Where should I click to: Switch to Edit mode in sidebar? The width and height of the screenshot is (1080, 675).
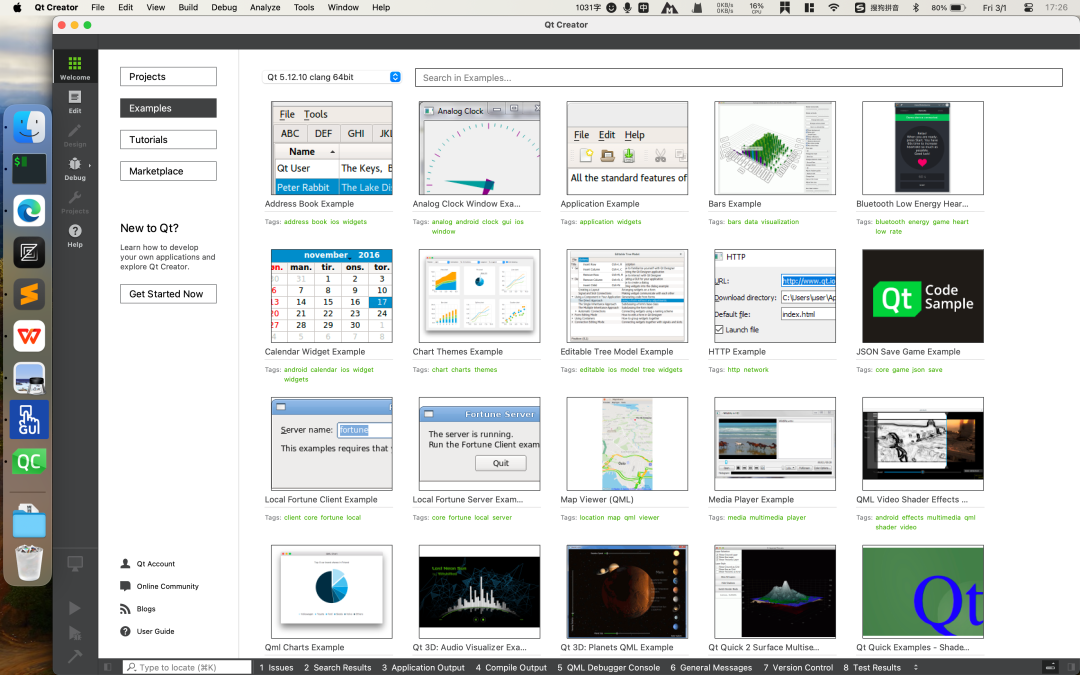(75, 101)
